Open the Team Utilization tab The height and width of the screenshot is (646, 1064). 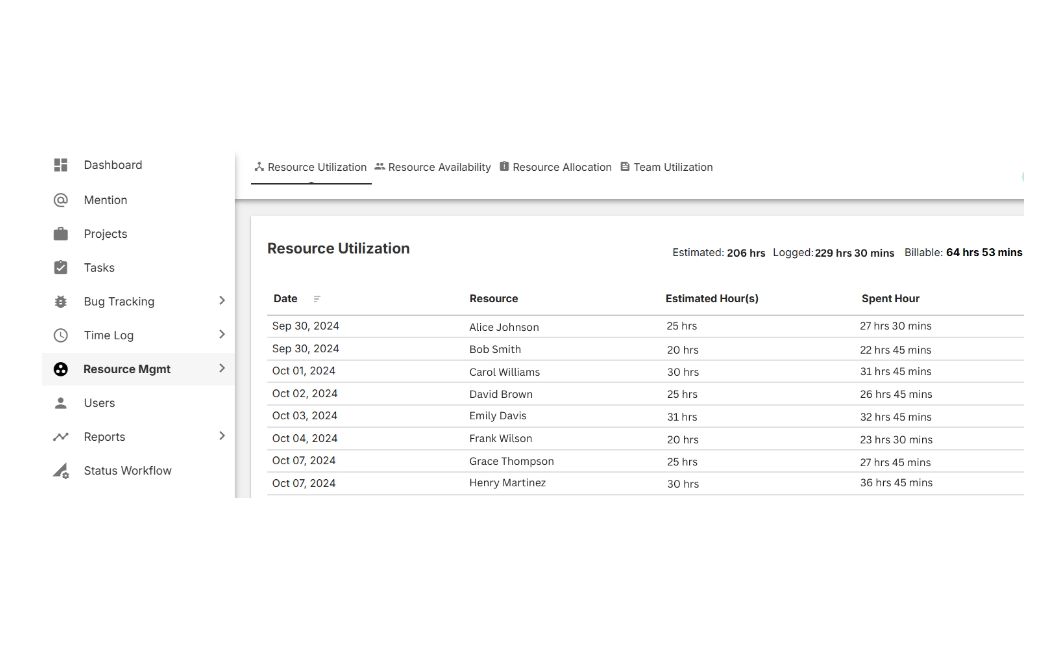(666, 167)
